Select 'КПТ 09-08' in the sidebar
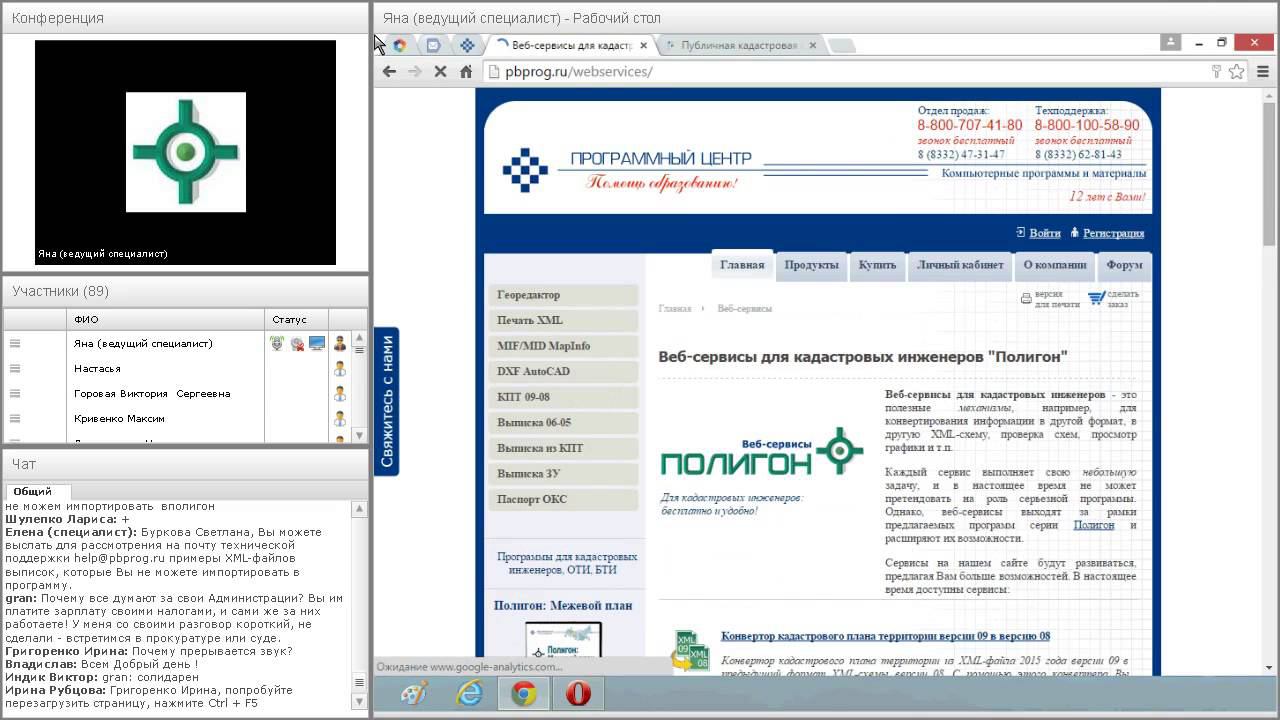Screen dimensions: 1280x720 563,397
